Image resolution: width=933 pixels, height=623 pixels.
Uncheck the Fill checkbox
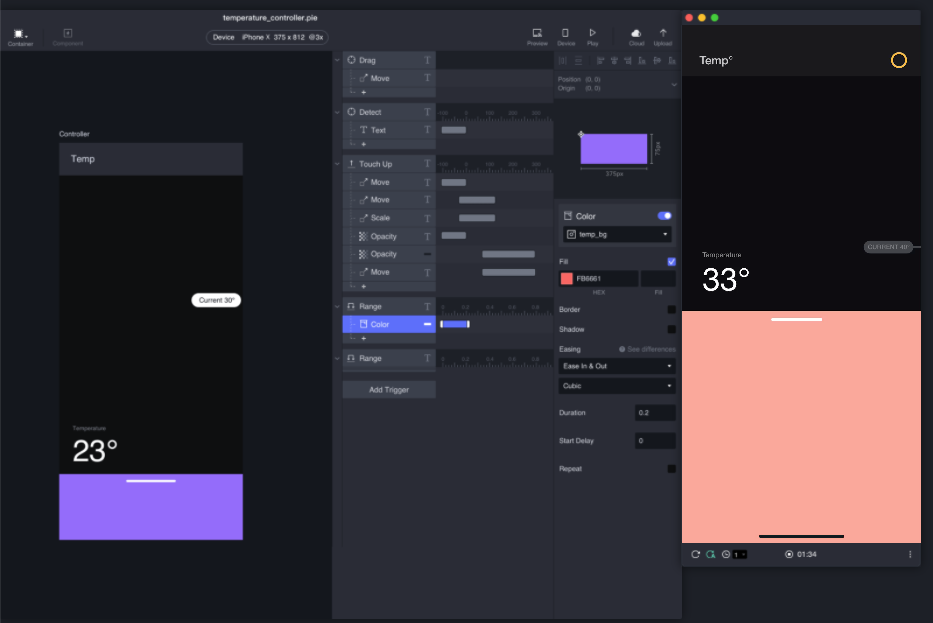click(x=671, y=262)
